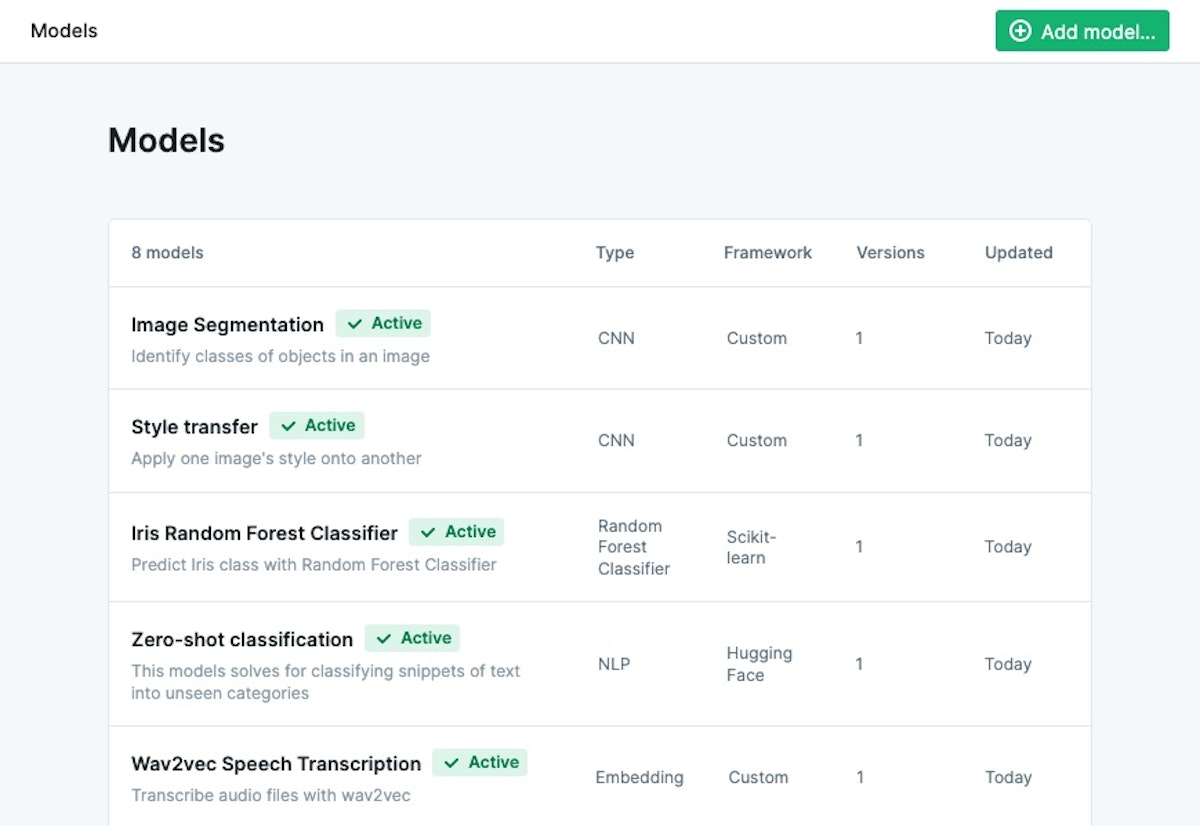Click 'Transcribe audio files with wav2vec'
Viewport: 1200px width, 826px height.
271,796
